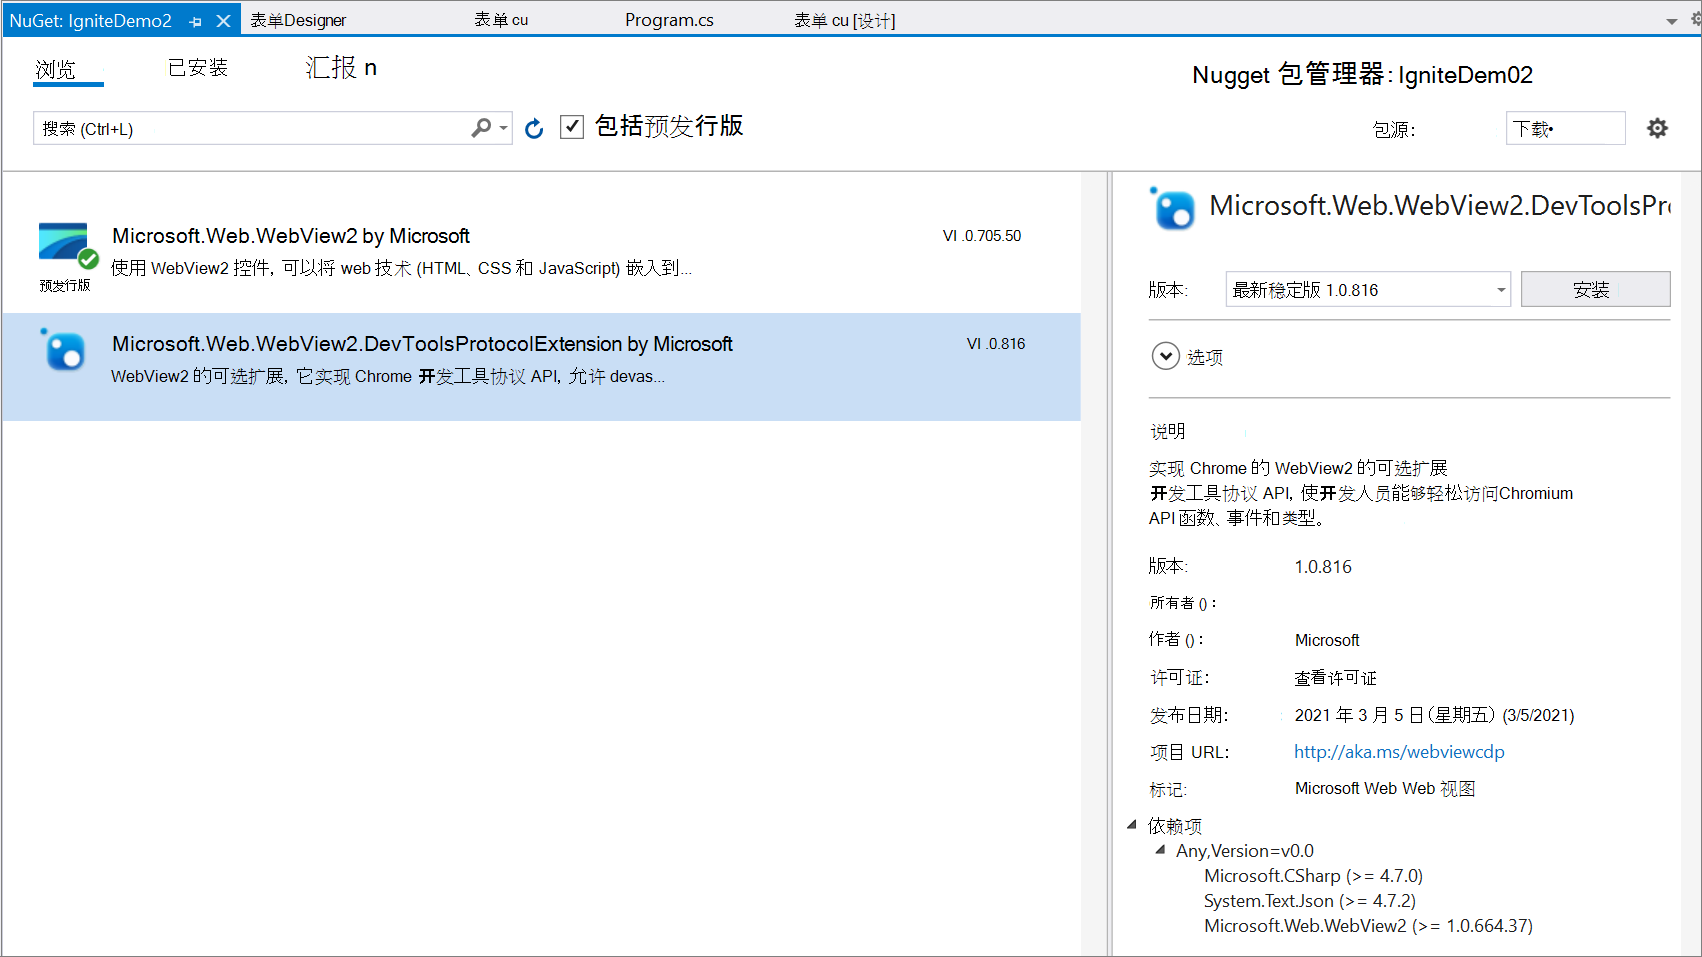Open the Program.cs document tab

[x=669, y=19]
